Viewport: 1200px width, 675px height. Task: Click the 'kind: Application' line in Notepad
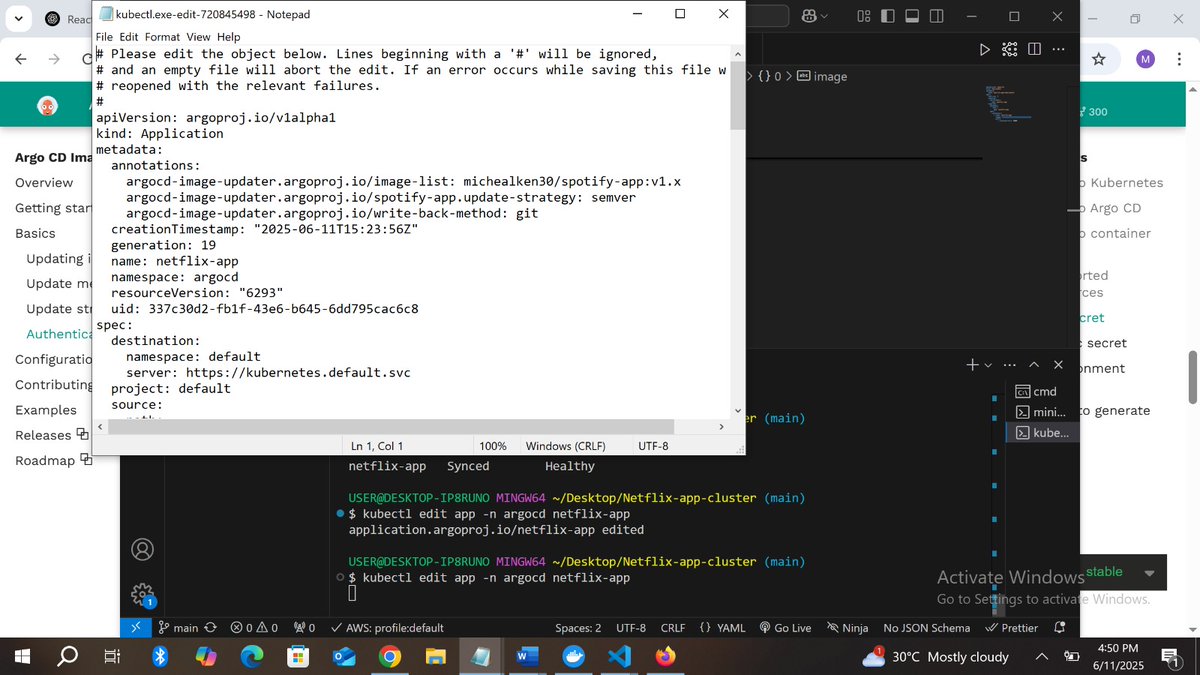tap(160, 133)
